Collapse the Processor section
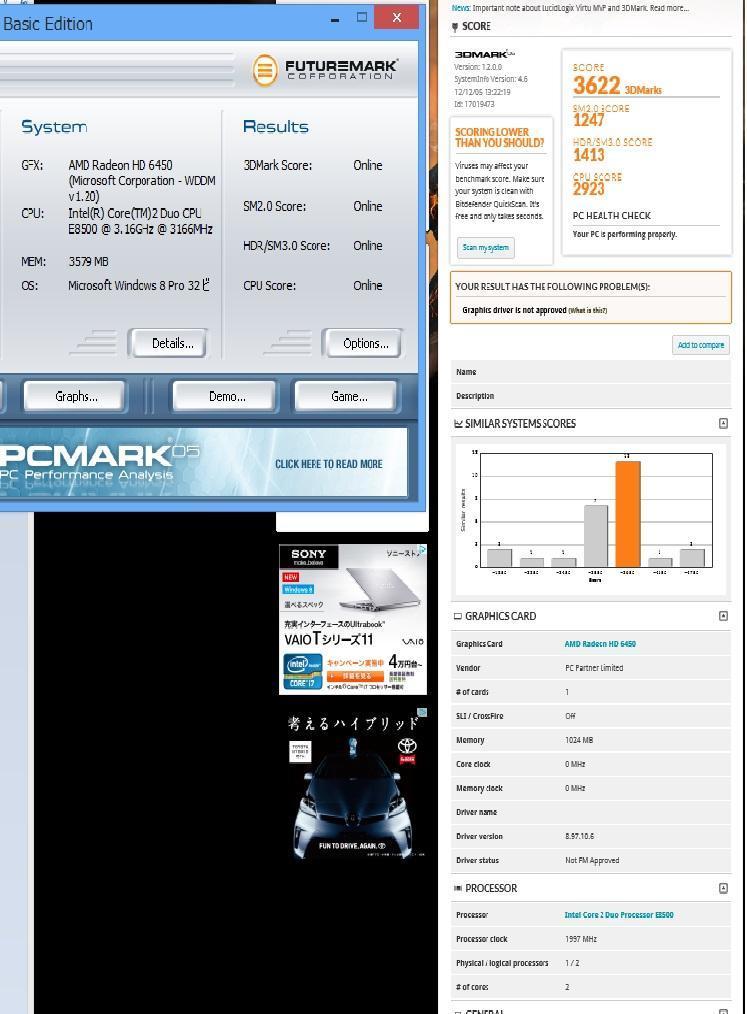747x1014 pixels. pyautogui.click(x=723, y=888)
